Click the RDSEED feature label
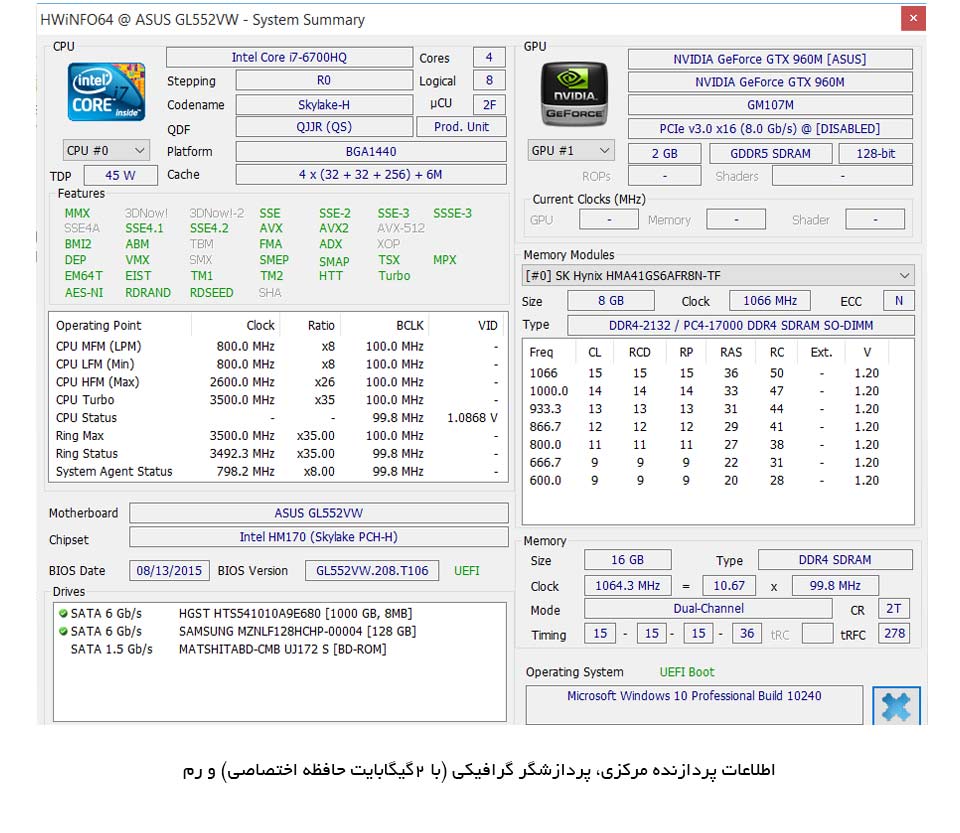The height and width of the screenshot is (833, 960). pos(211,293)
